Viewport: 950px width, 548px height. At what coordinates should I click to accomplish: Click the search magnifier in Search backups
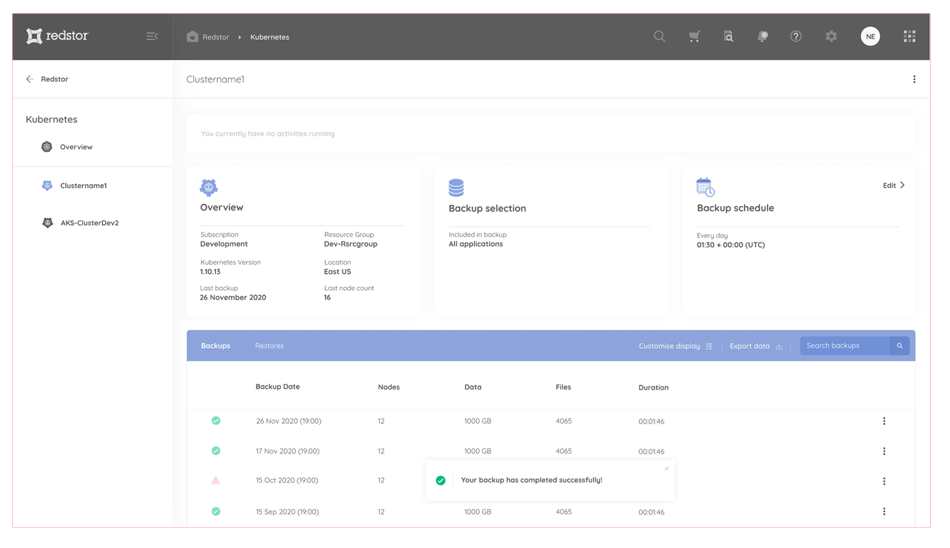pos(900,346)
